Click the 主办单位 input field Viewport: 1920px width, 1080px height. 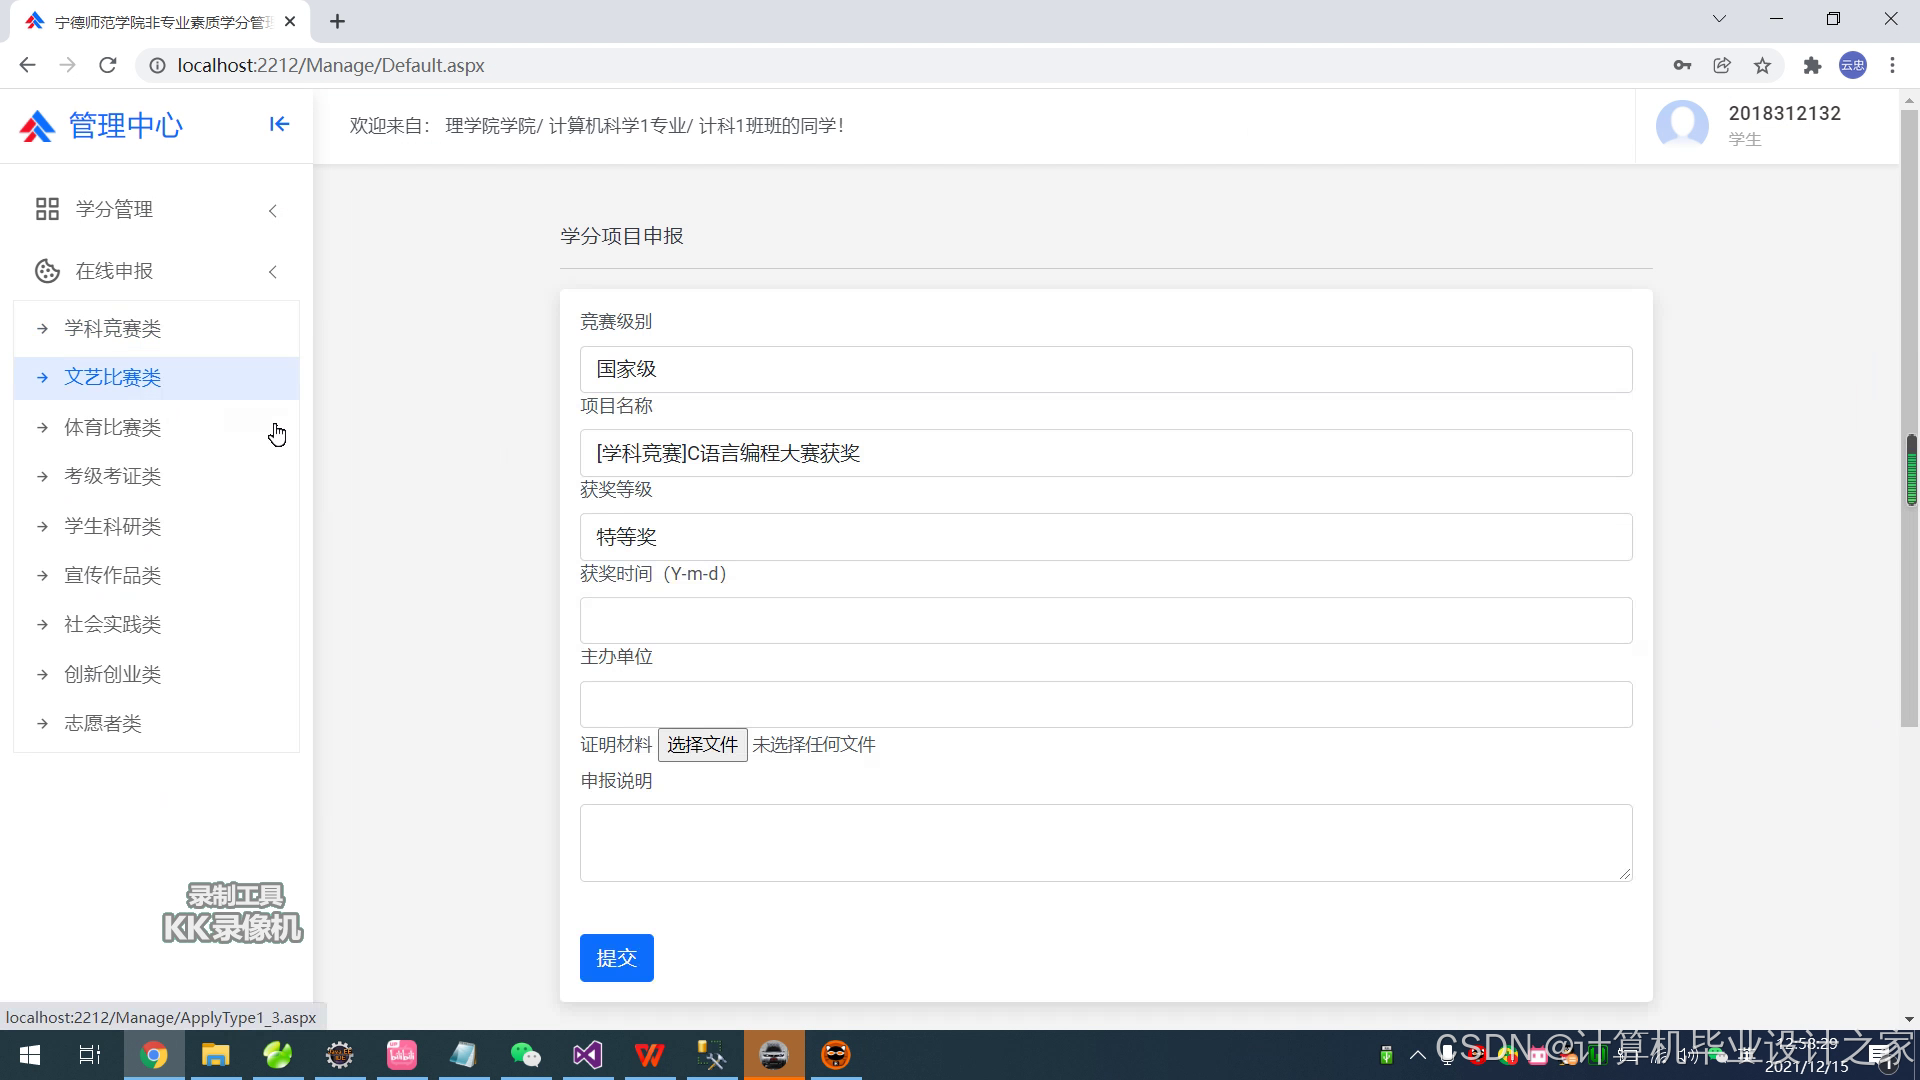pos(1105,705)
